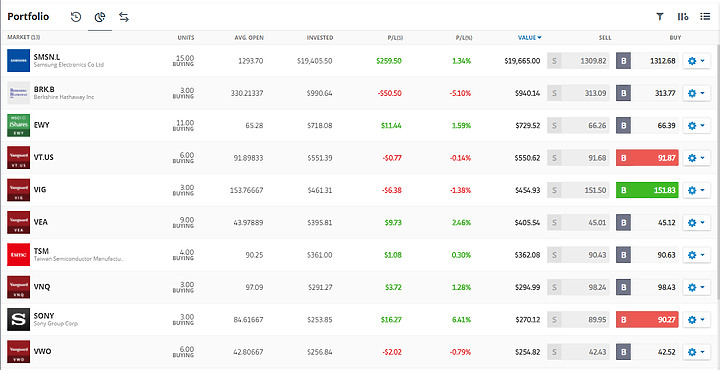720x370 pixels.
Task: Open the gear menu for VT.US
Action: [x=697, y=157]
